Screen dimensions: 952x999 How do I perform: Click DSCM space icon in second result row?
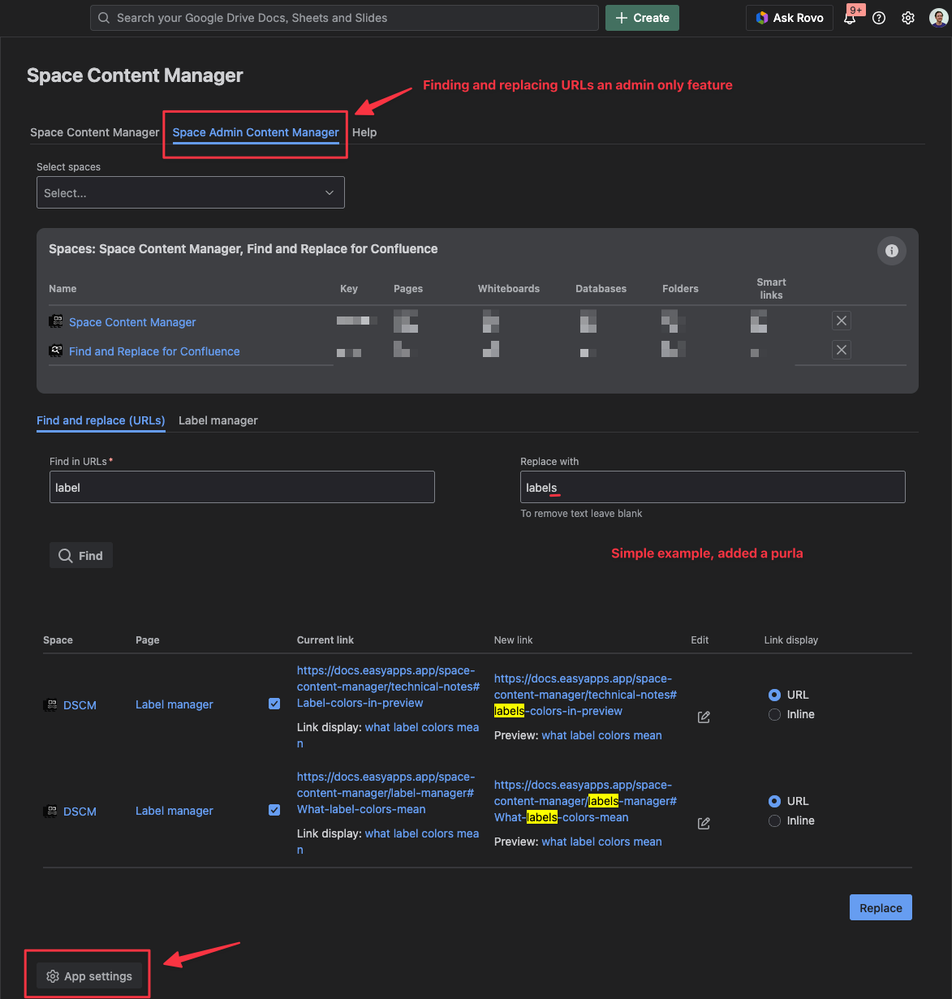[x=50, y=811]
